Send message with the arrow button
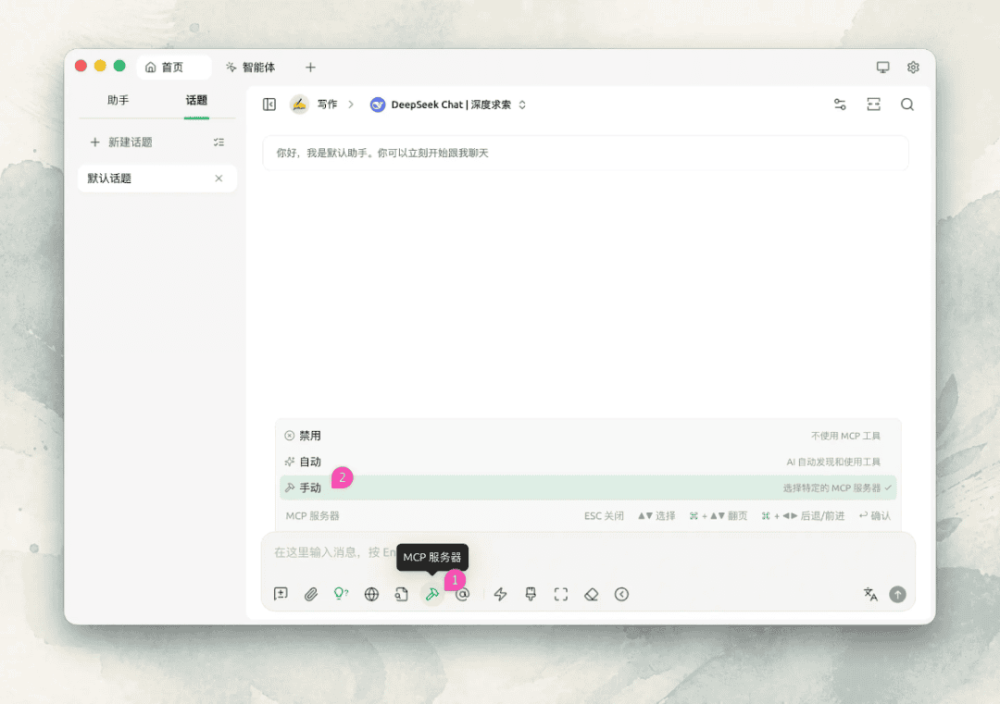The height and width of the screenshot is (704, 1000). (897, 594)
